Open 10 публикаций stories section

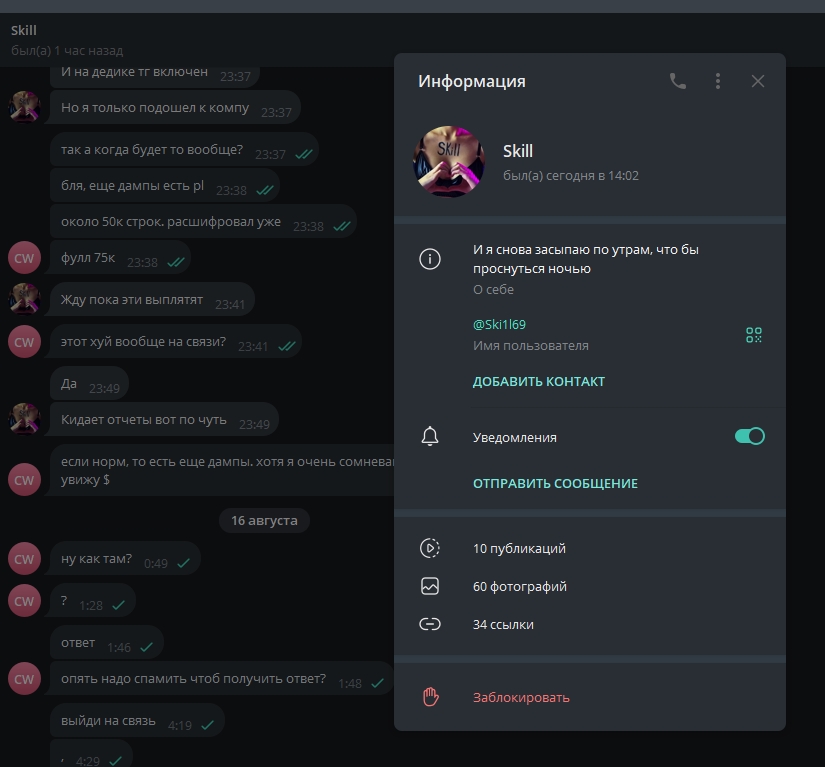pos(590,548)
